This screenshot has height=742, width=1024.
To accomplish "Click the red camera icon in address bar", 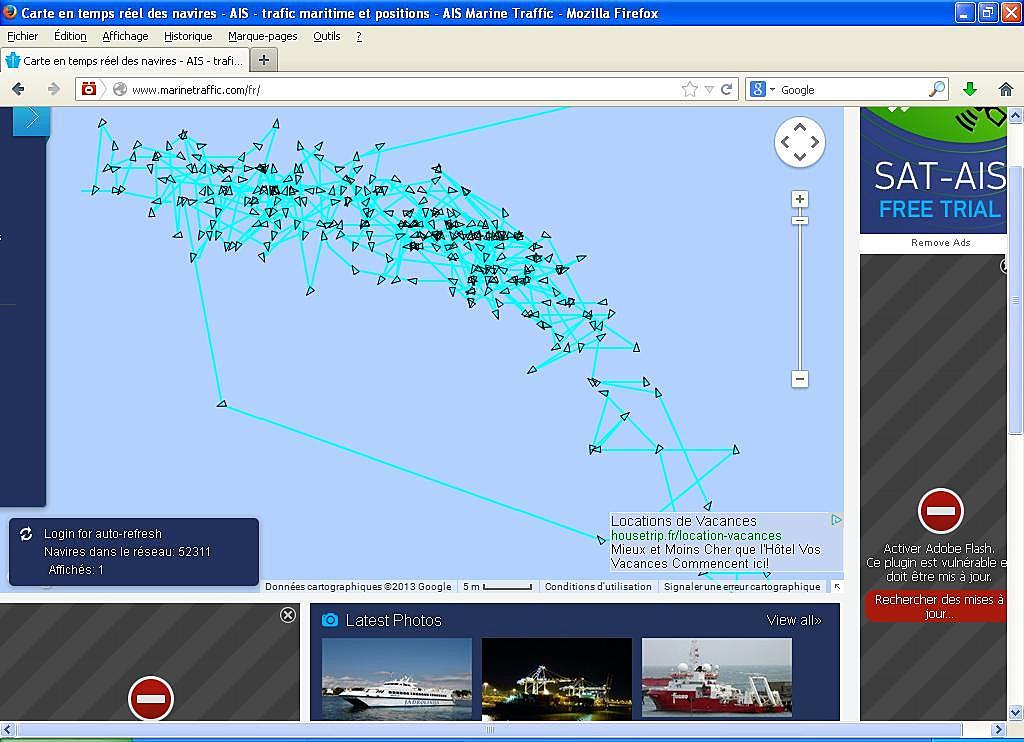I will pyautogui.click(x=89, y=89).
